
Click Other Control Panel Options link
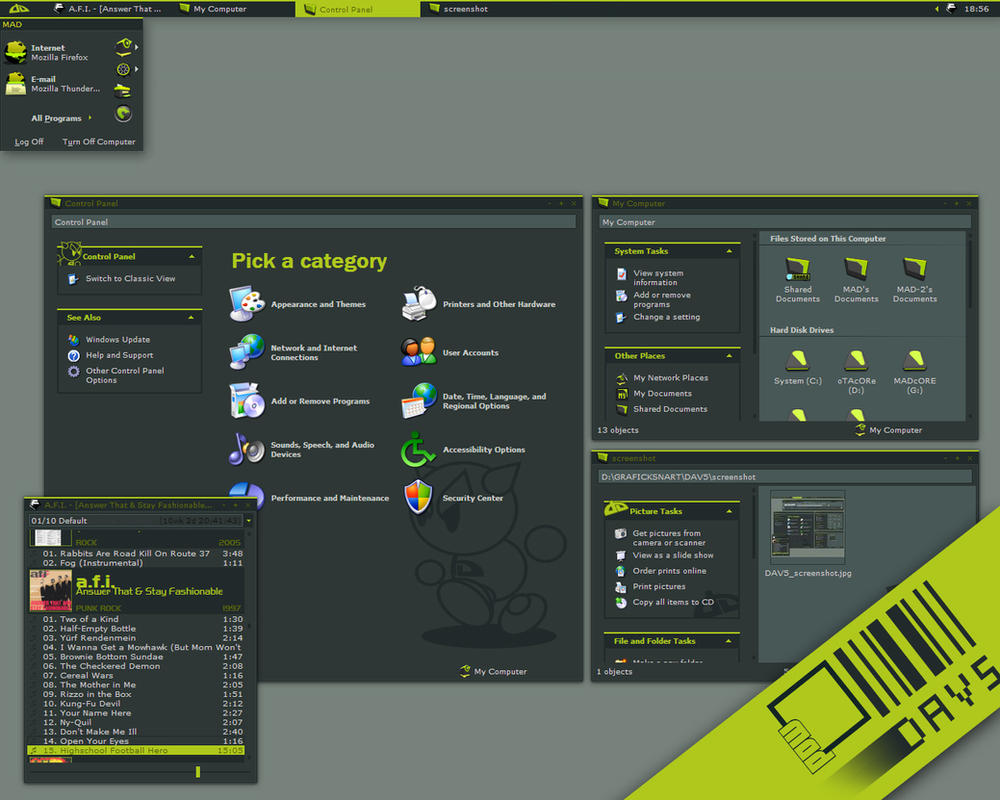[125, 375]
